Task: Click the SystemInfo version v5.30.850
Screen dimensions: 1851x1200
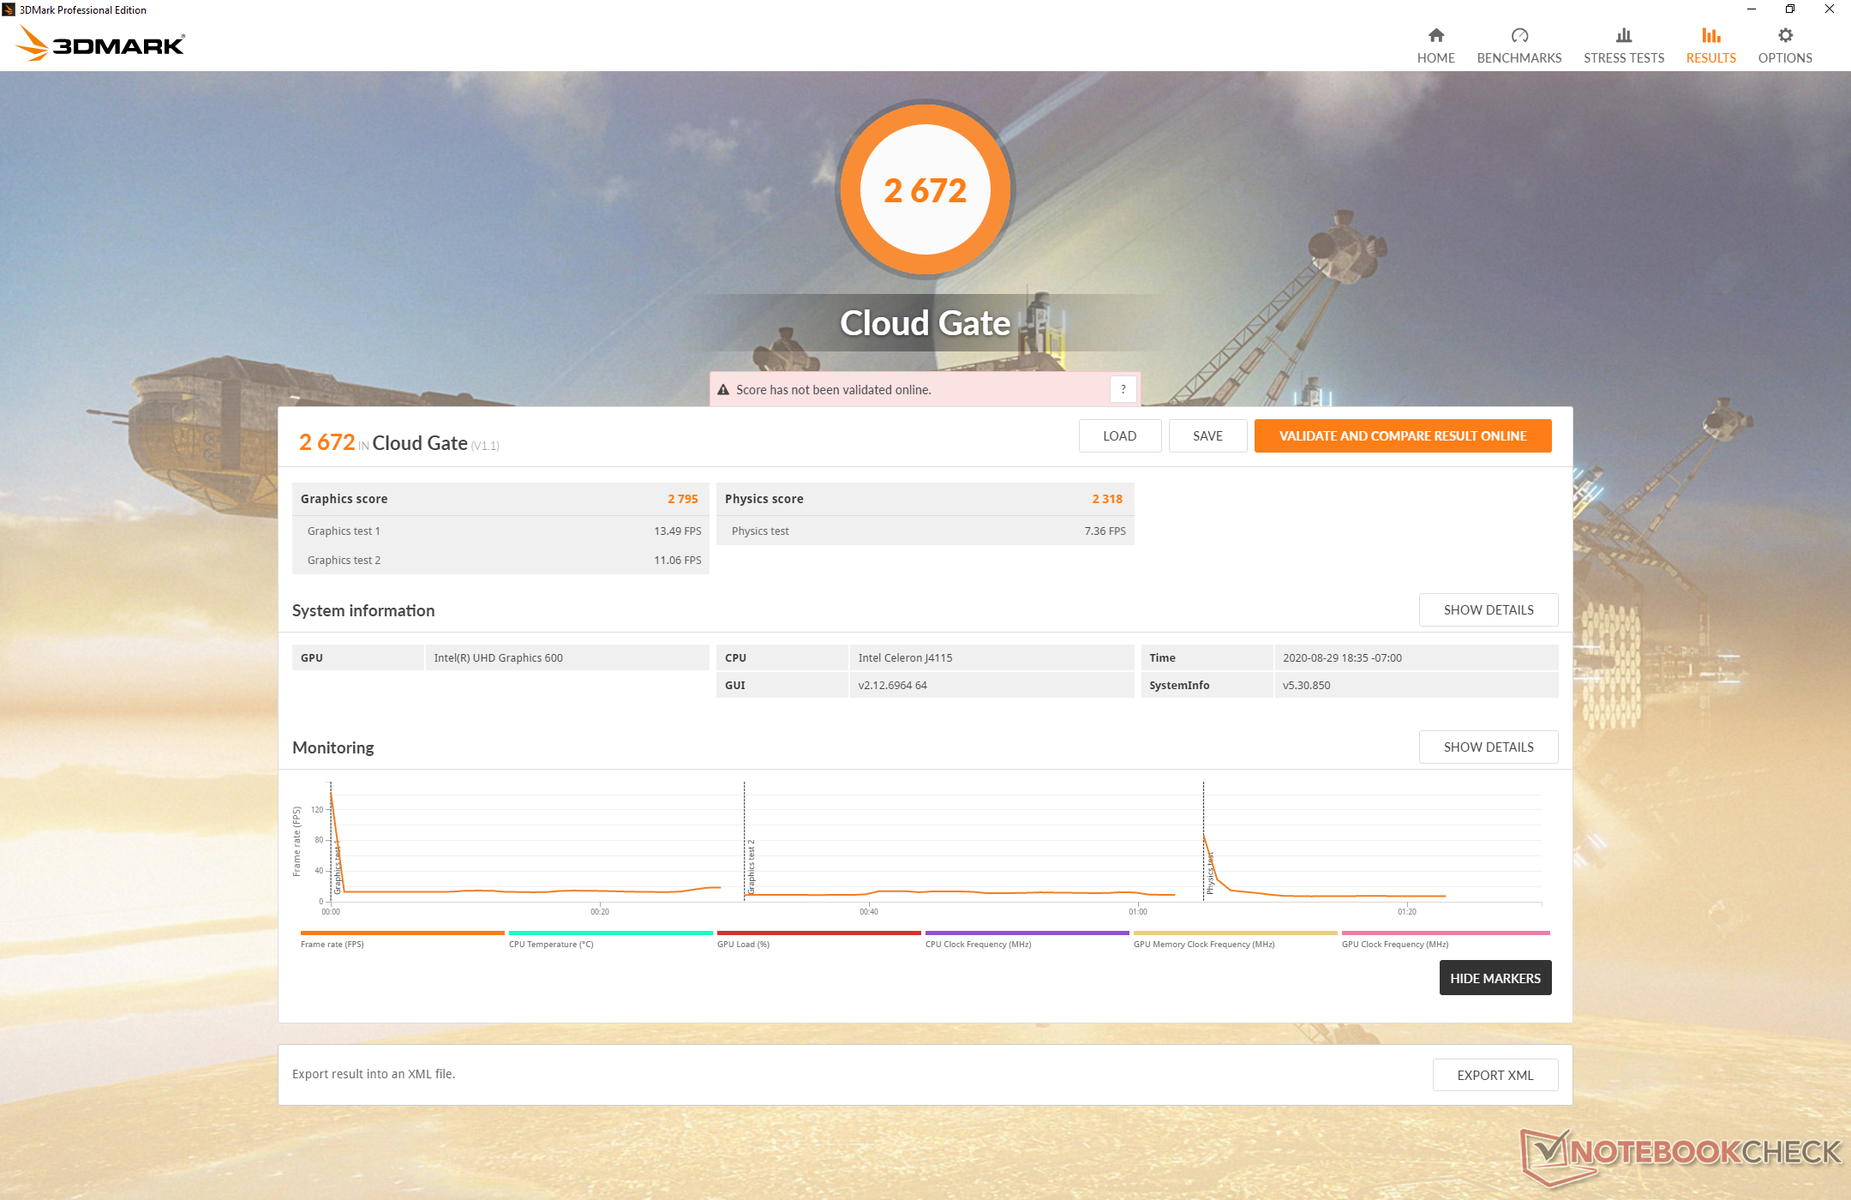Action: coord(1306,686)
